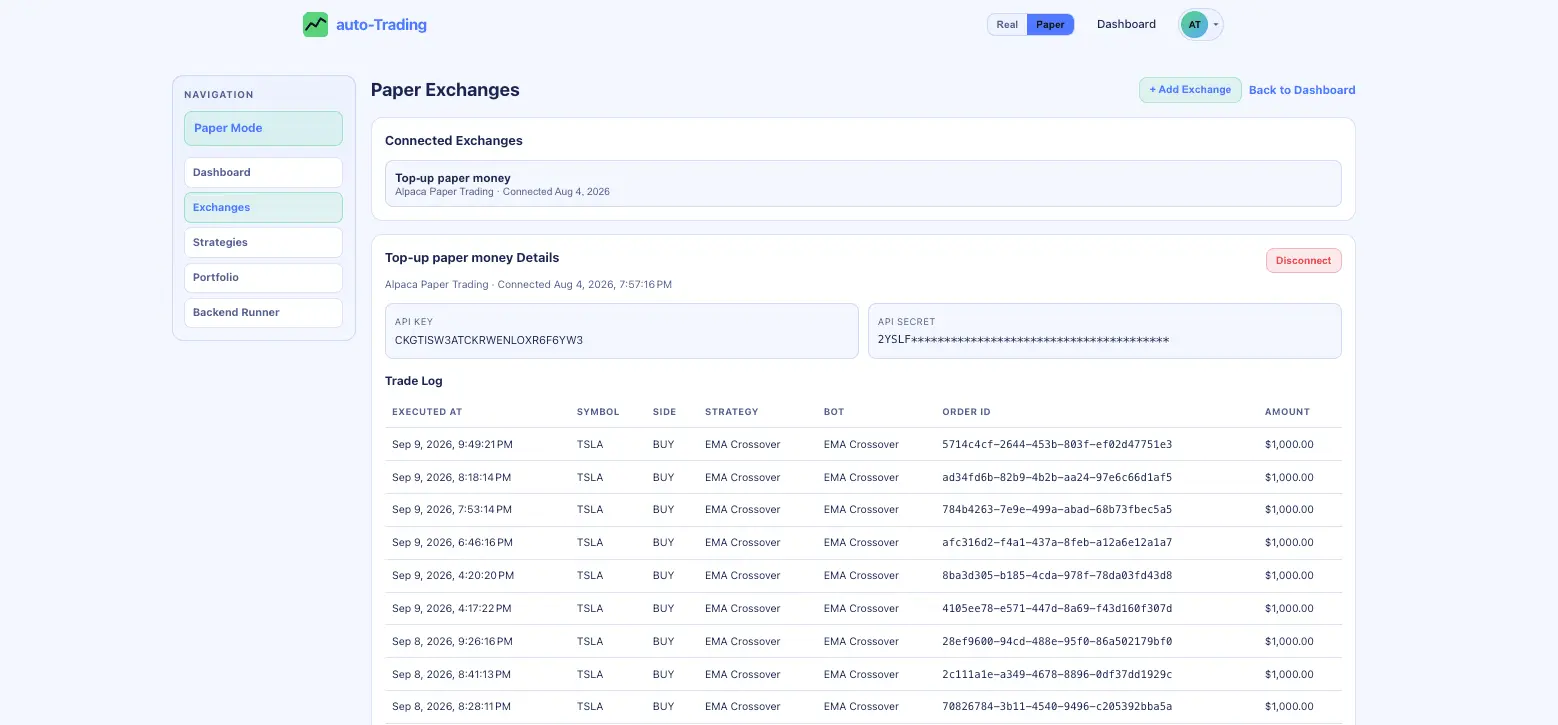Click the Sep 8, 2026, 8:41:13 PM timestamp
1558x725 pixels.
pos(452,674)
